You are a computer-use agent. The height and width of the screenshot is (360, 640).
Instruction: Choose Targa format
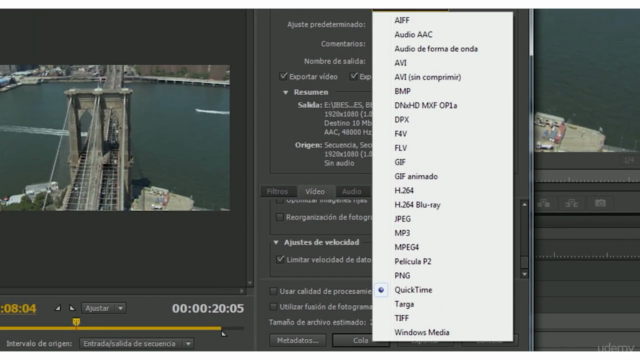point(404,304)
